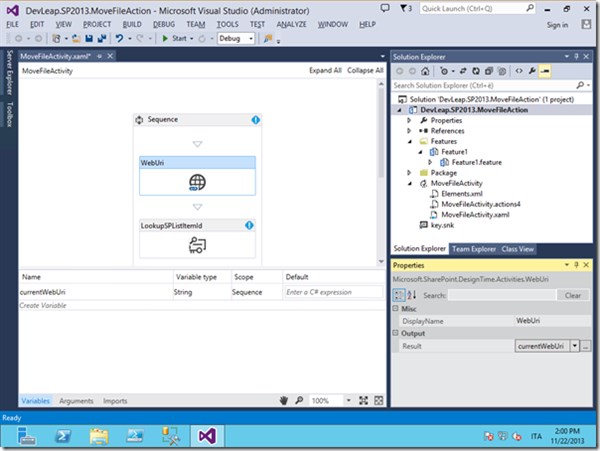
Task: Open the DEBUG menu
Action: (x=164, y=24)
